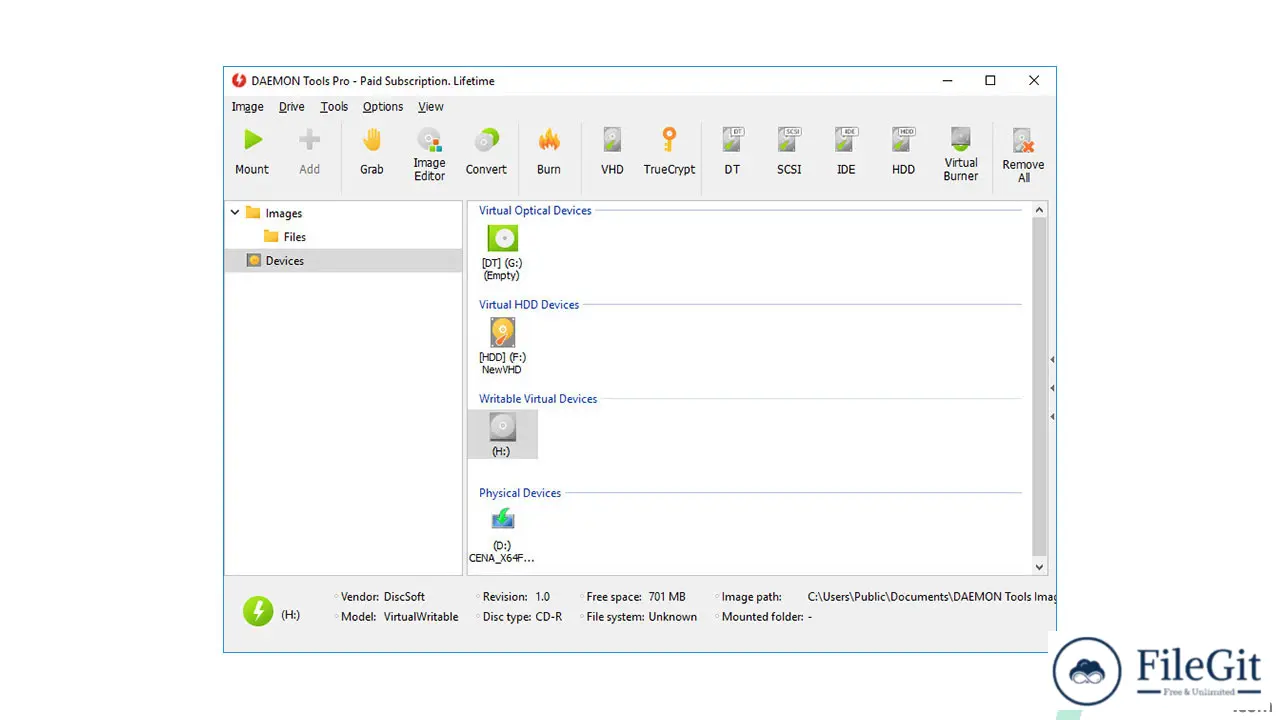The image size is (1280, 720).
Task: Select the Images folder in tree
Action: pos(274,213)
